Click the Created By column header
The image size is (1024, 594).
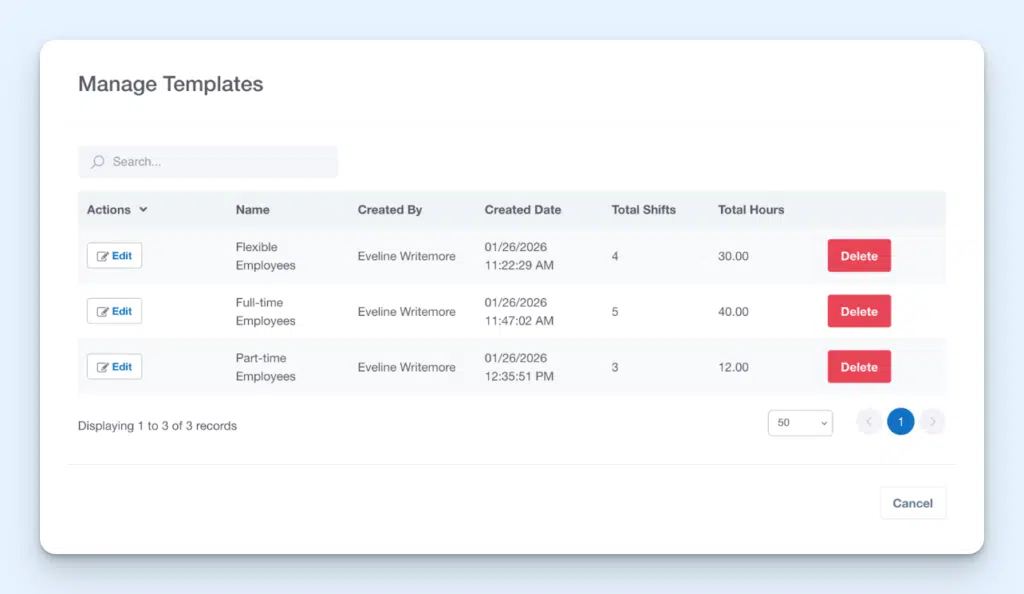390,210
